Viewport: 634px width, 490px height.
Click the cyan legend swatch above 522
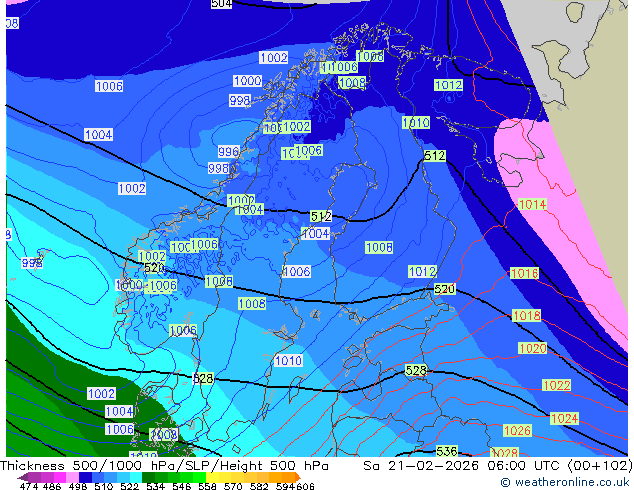136,477
